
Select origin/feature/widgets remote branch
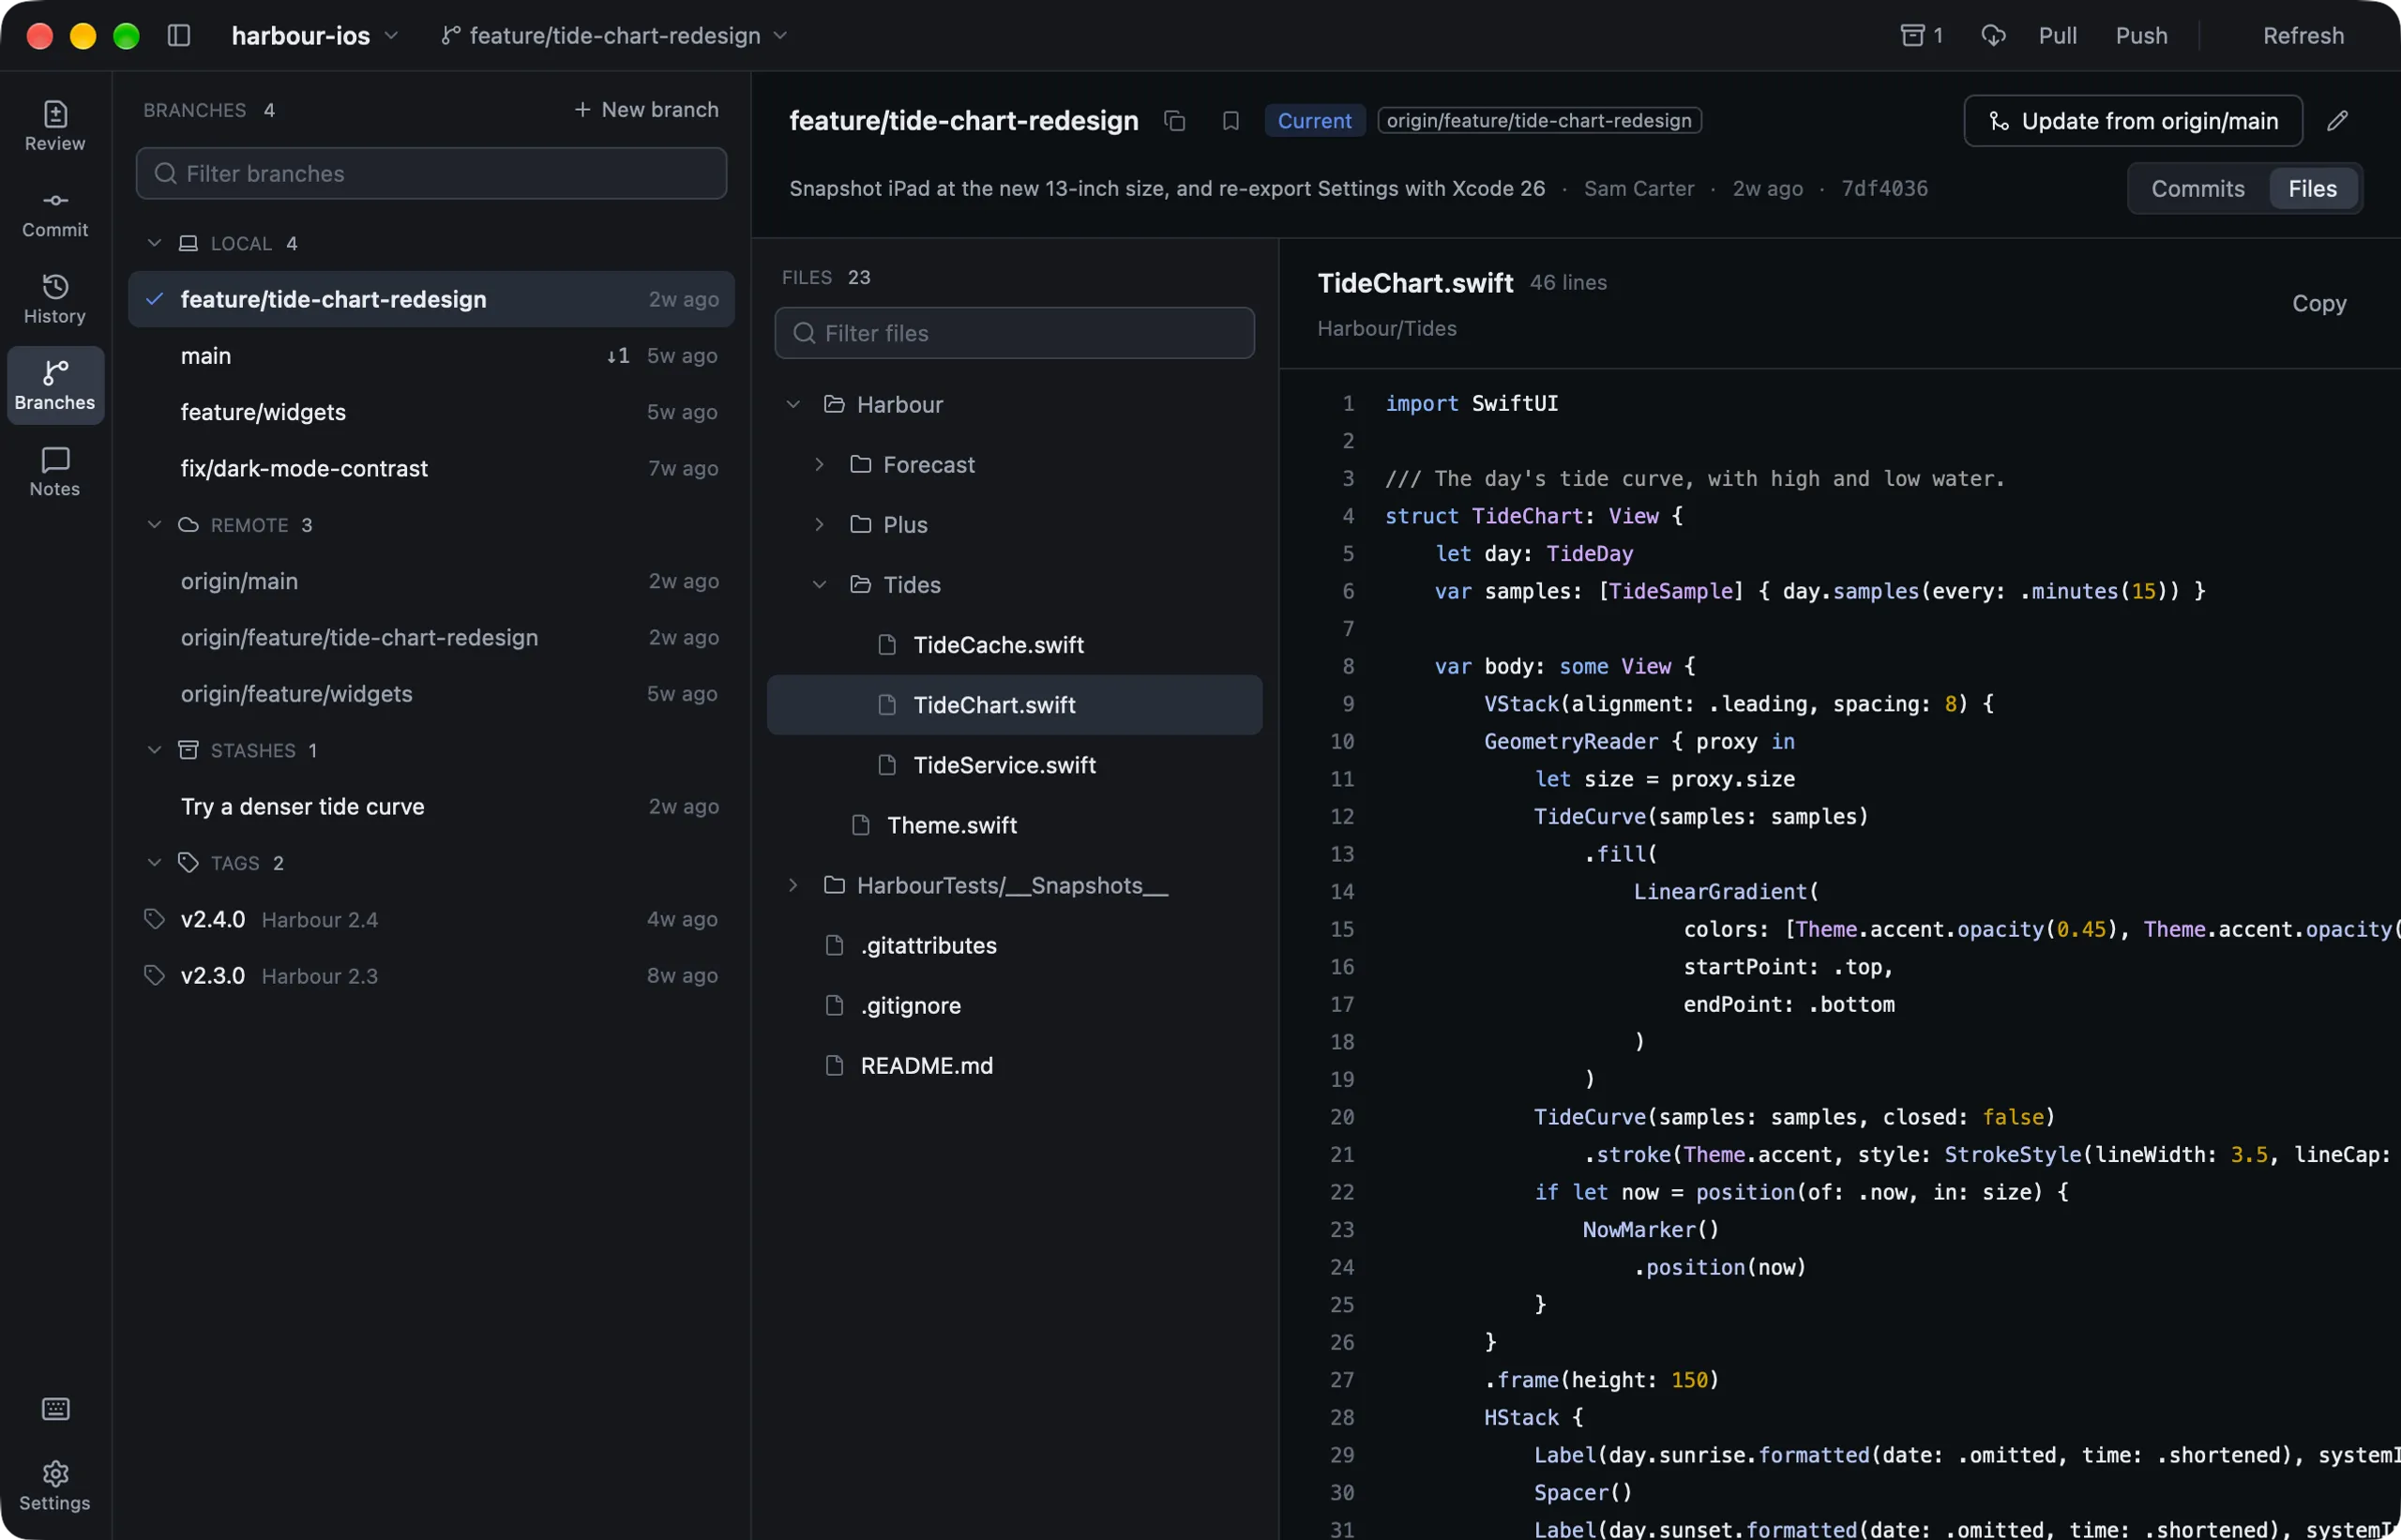[x=431, y=694]
